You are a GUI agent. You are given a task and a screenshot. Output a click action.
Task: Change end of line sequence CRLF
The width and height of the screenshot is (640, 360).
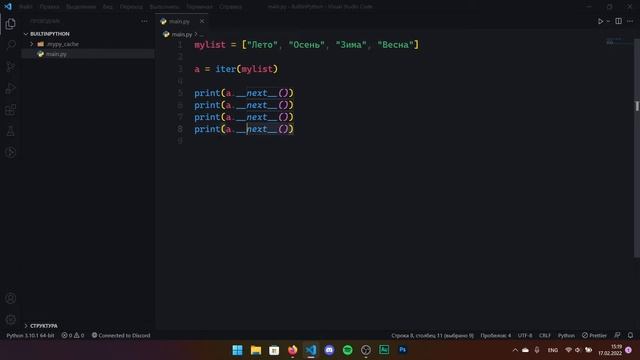point(544,336)
